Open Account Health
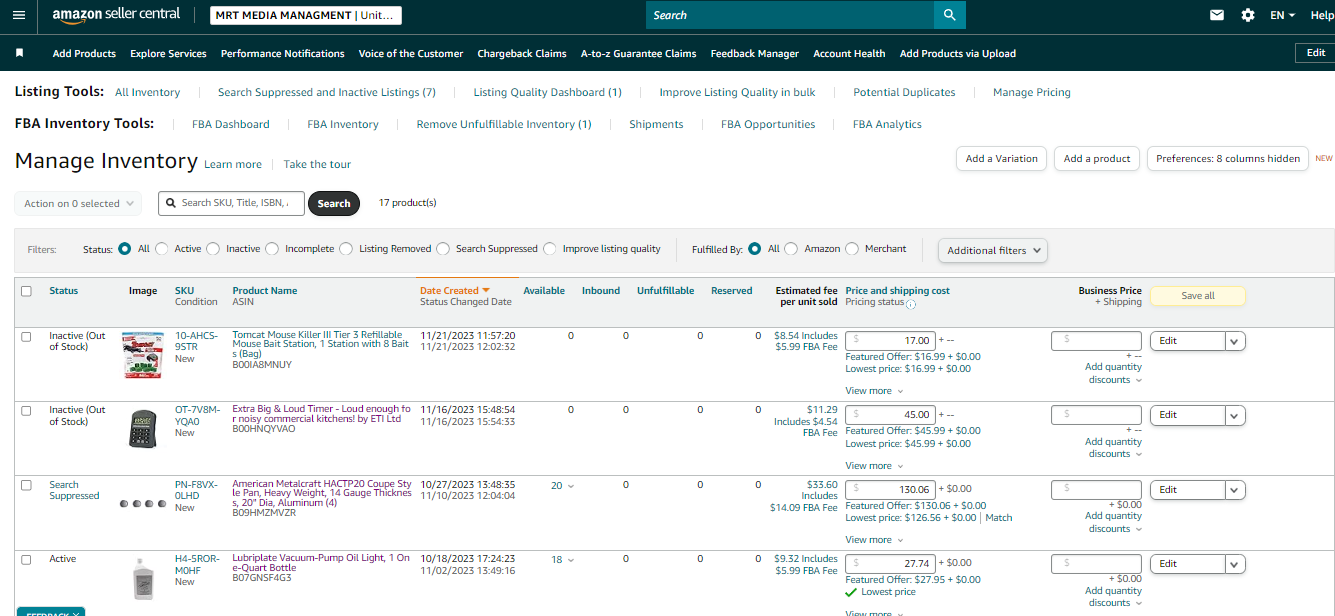The width and height of the screenshot is (1335, 616). [x=849, y=54]
